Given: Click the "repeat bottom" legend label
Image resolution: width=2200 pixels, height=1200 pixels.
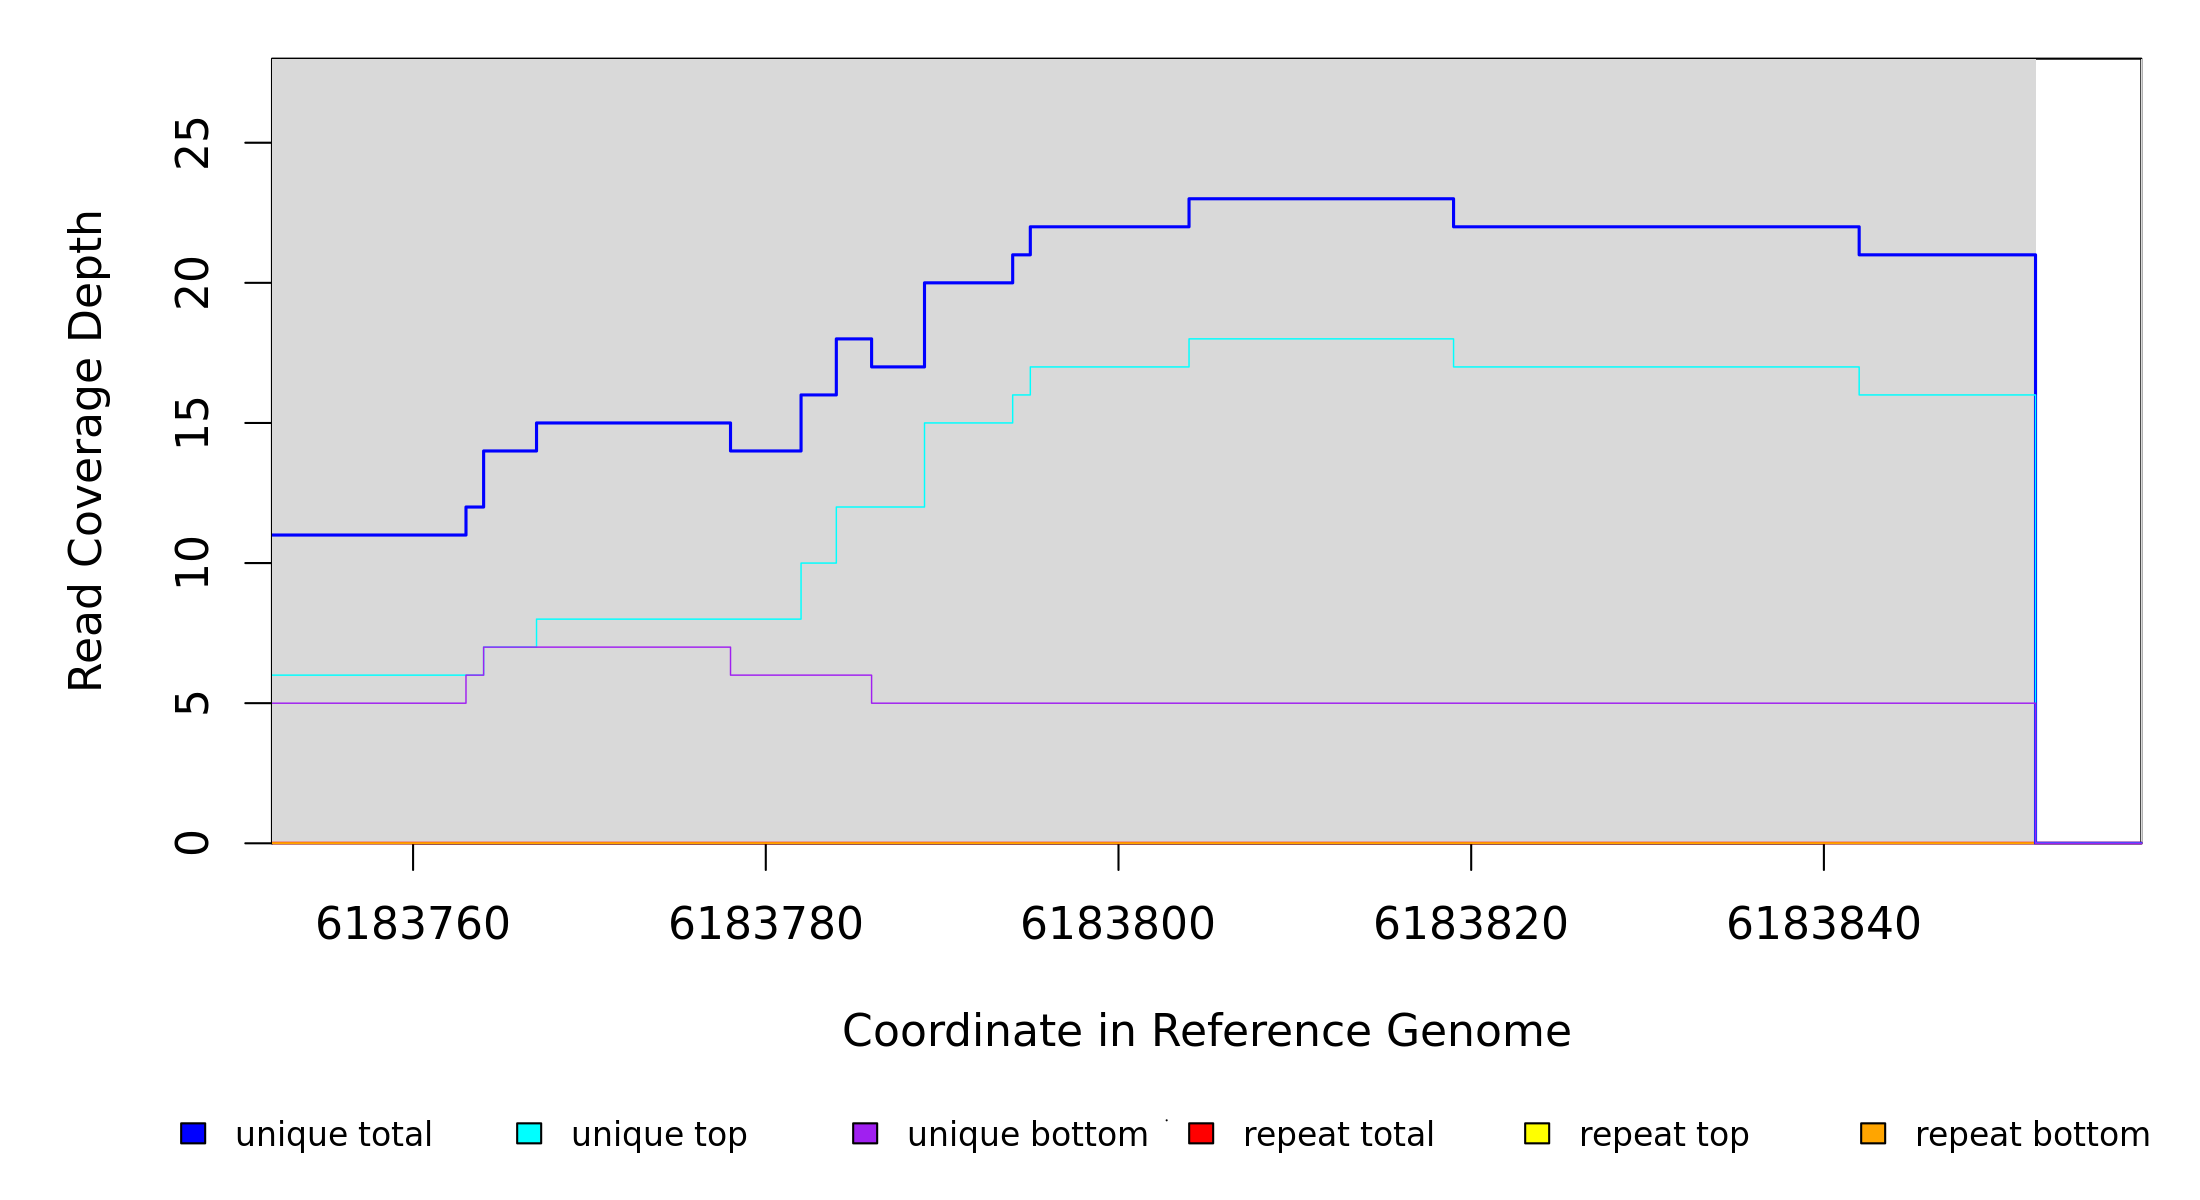Looking at the screenshot, I should pyautogui.click(x=2032, y=1135).
